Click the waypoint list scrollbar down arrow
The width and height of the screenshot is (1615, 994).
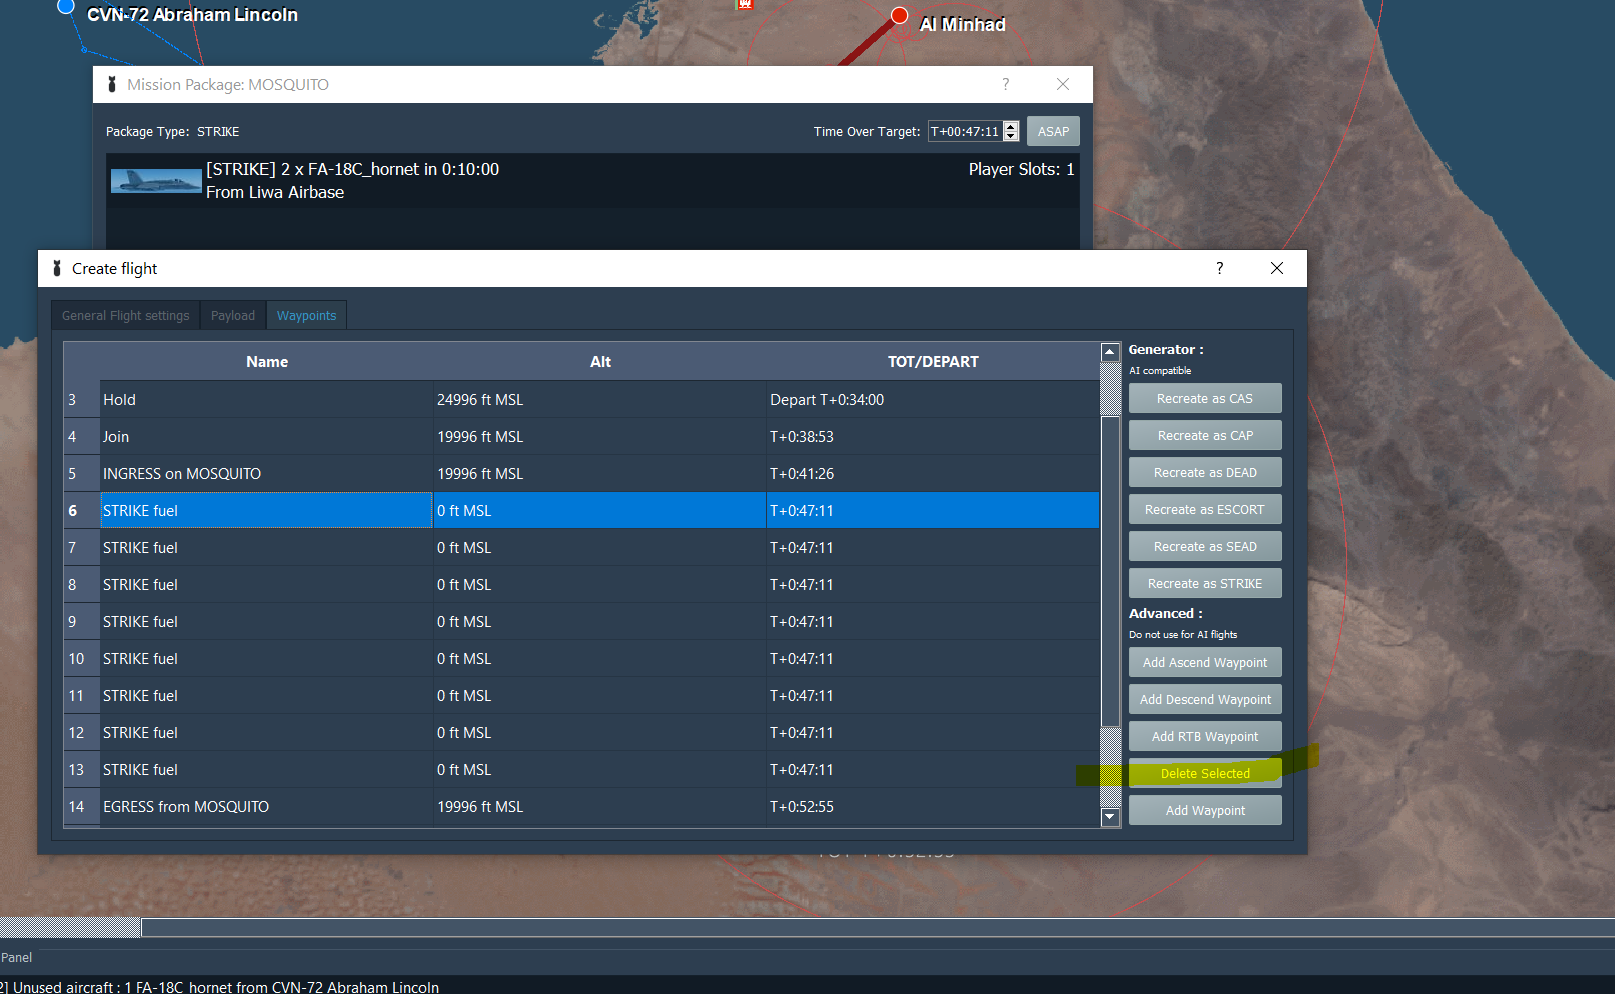pyautogui.click(x=1109, y=817)
